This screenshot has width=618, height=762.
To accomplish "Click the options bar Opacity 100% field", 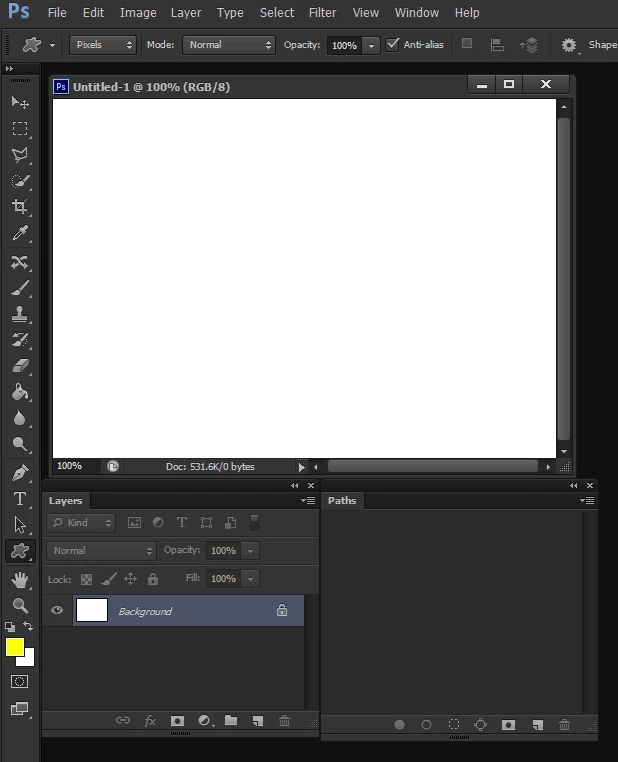I will (x=344, y=46).
